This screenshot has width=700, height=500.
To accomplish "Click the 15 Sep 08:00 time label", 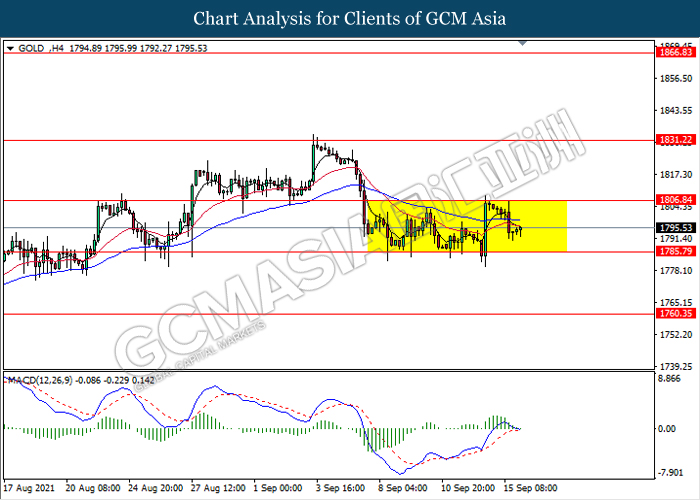I will point(530,488).
